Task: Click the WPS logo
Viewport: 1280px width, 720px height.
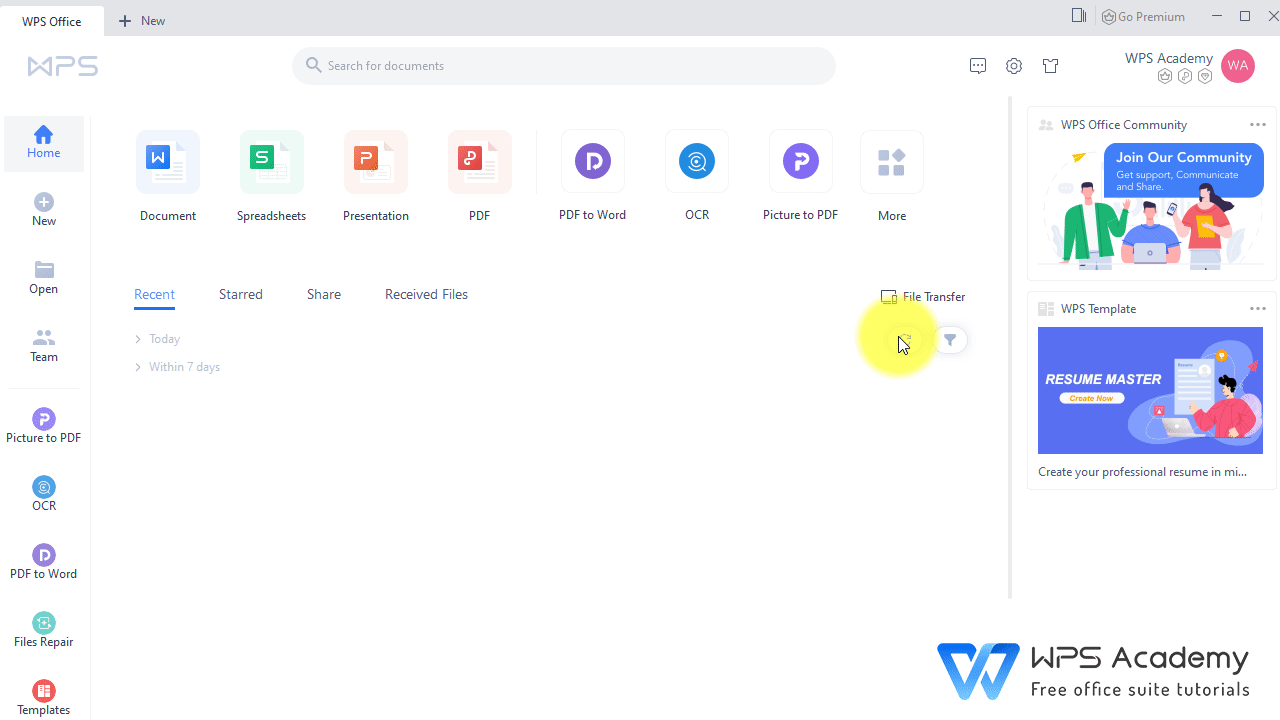Action: [63, 67]
